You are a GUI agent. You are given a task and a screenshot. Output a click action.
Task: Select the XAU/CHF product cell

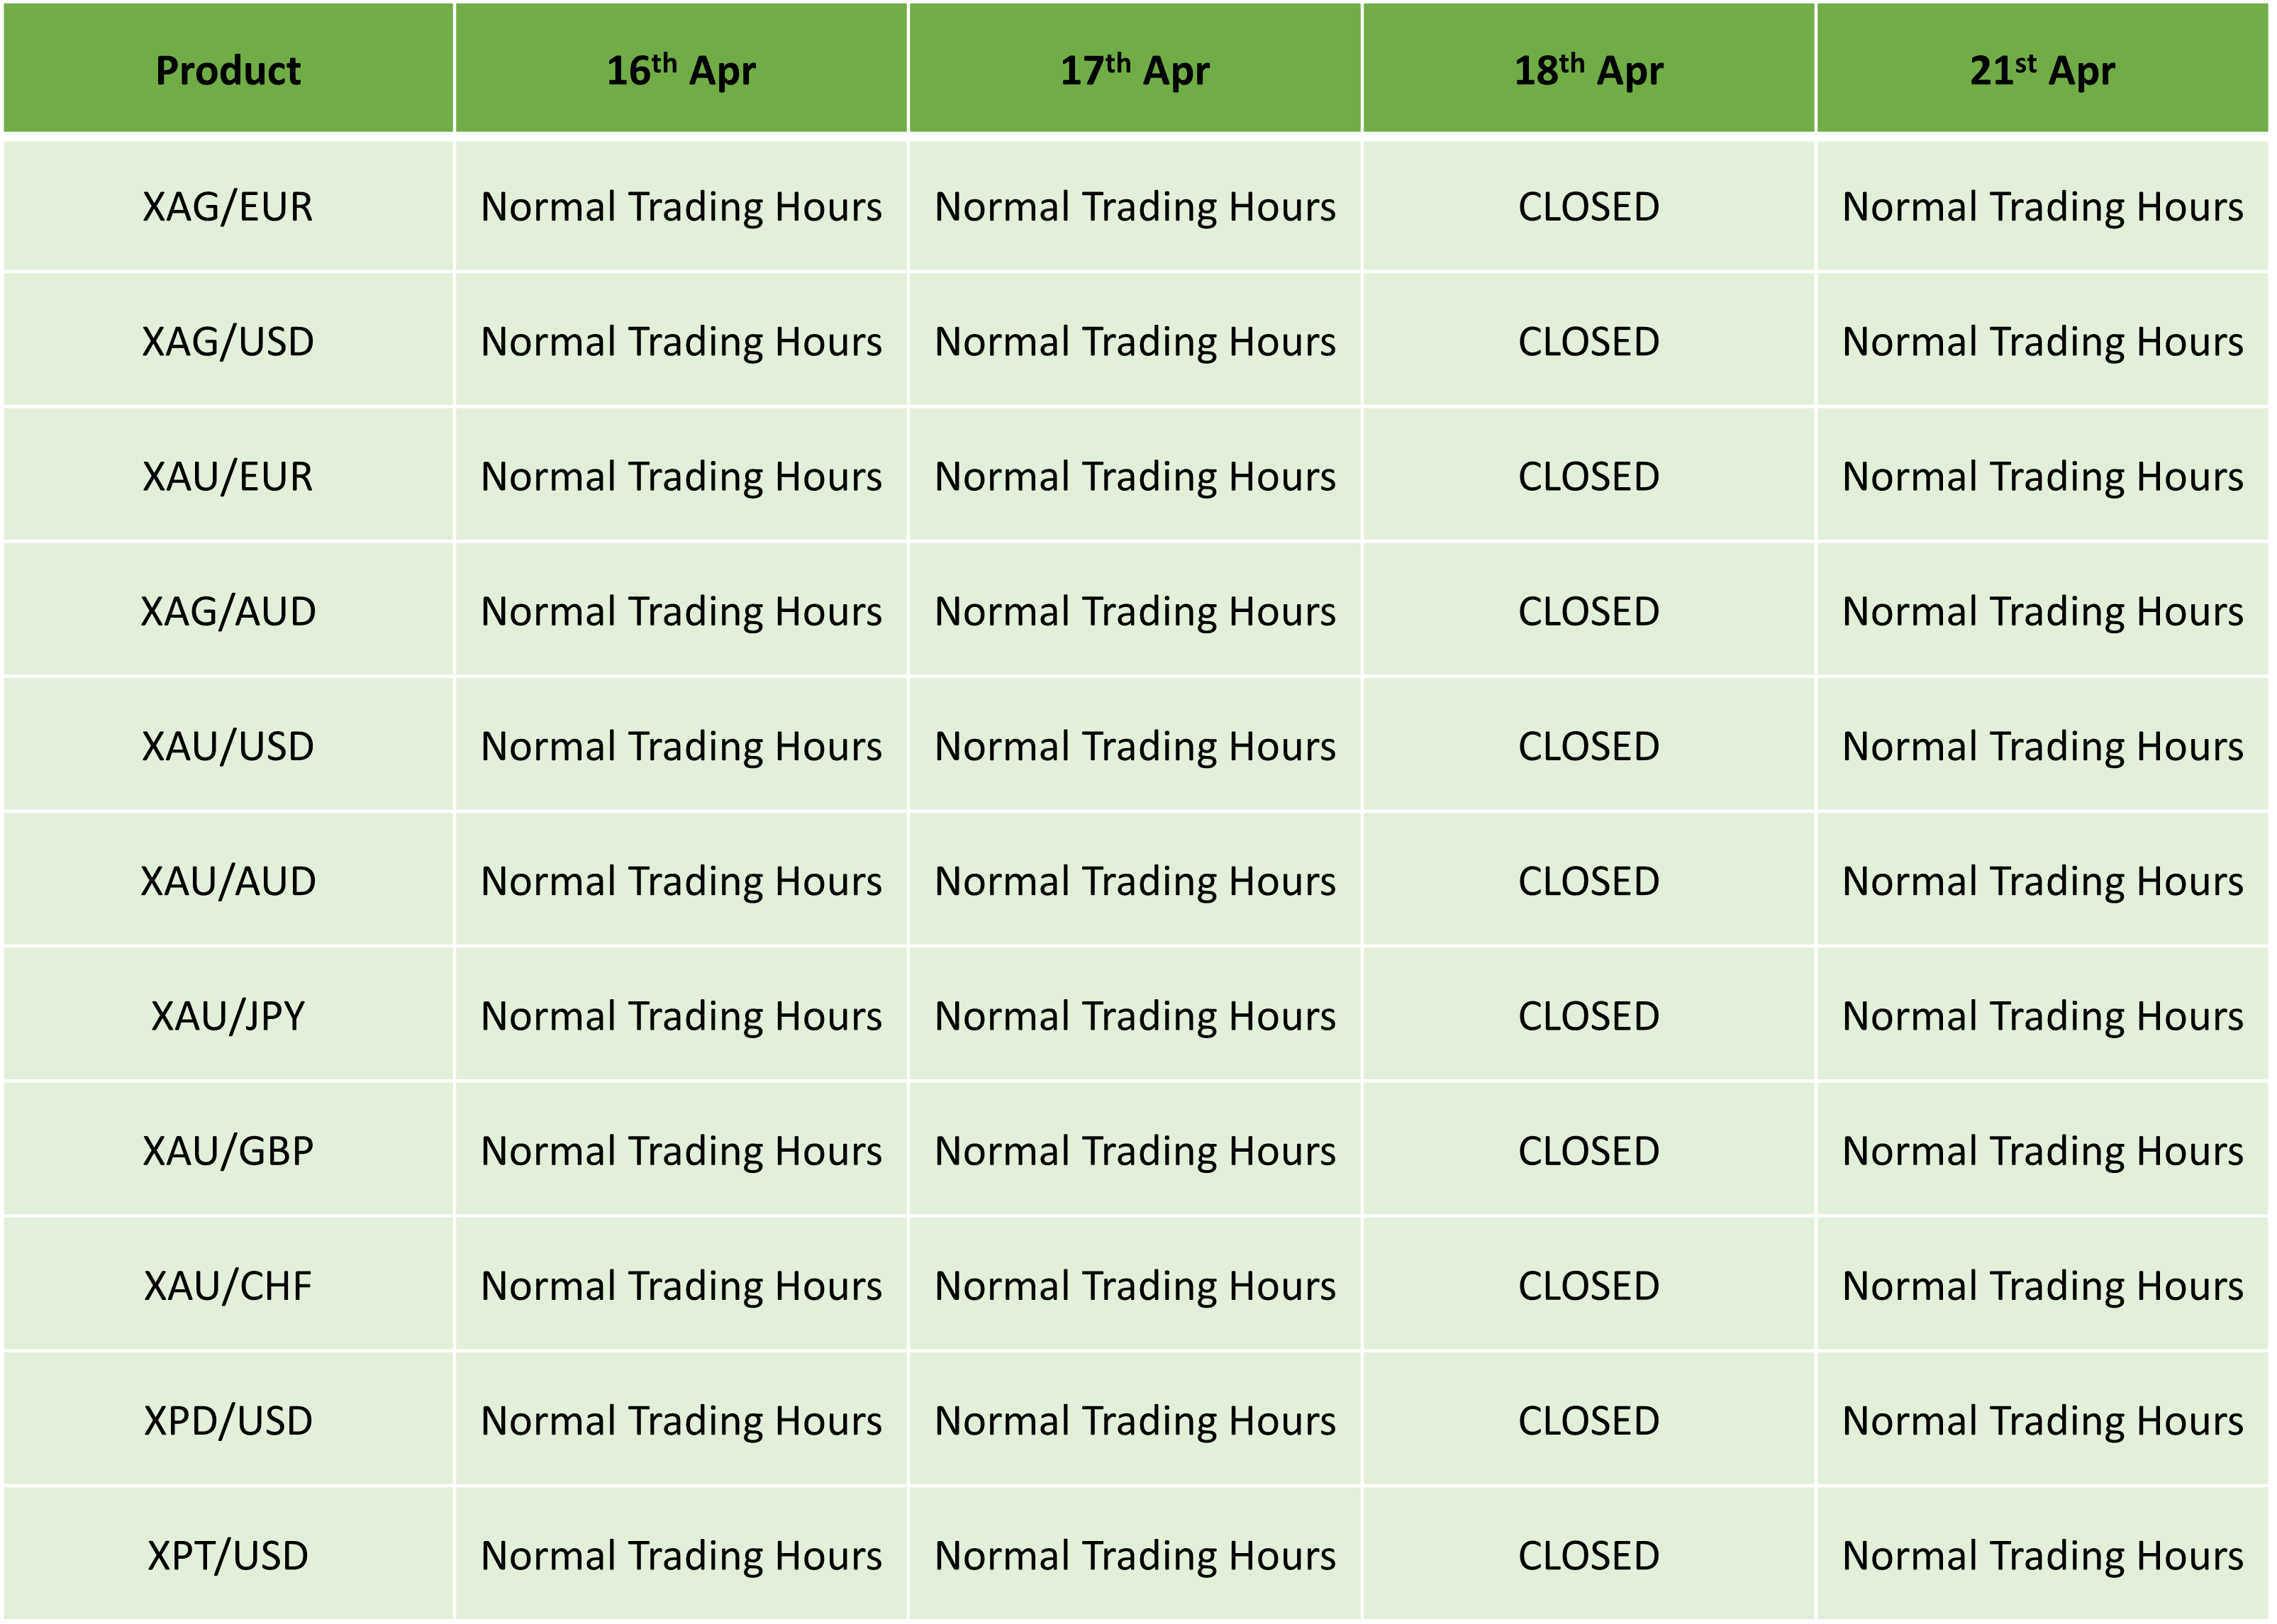(228, 1285)
